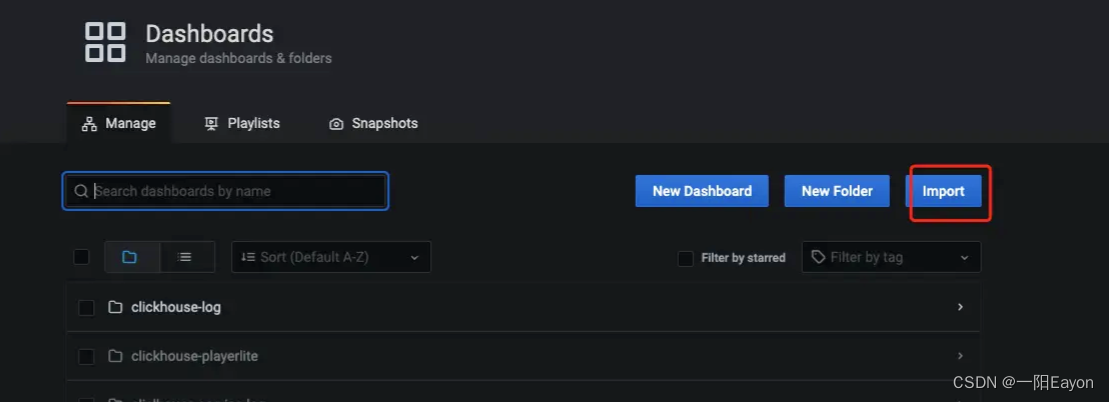Click the tag icon in filter
The image size is (1109, 402).
pos(818,257)
